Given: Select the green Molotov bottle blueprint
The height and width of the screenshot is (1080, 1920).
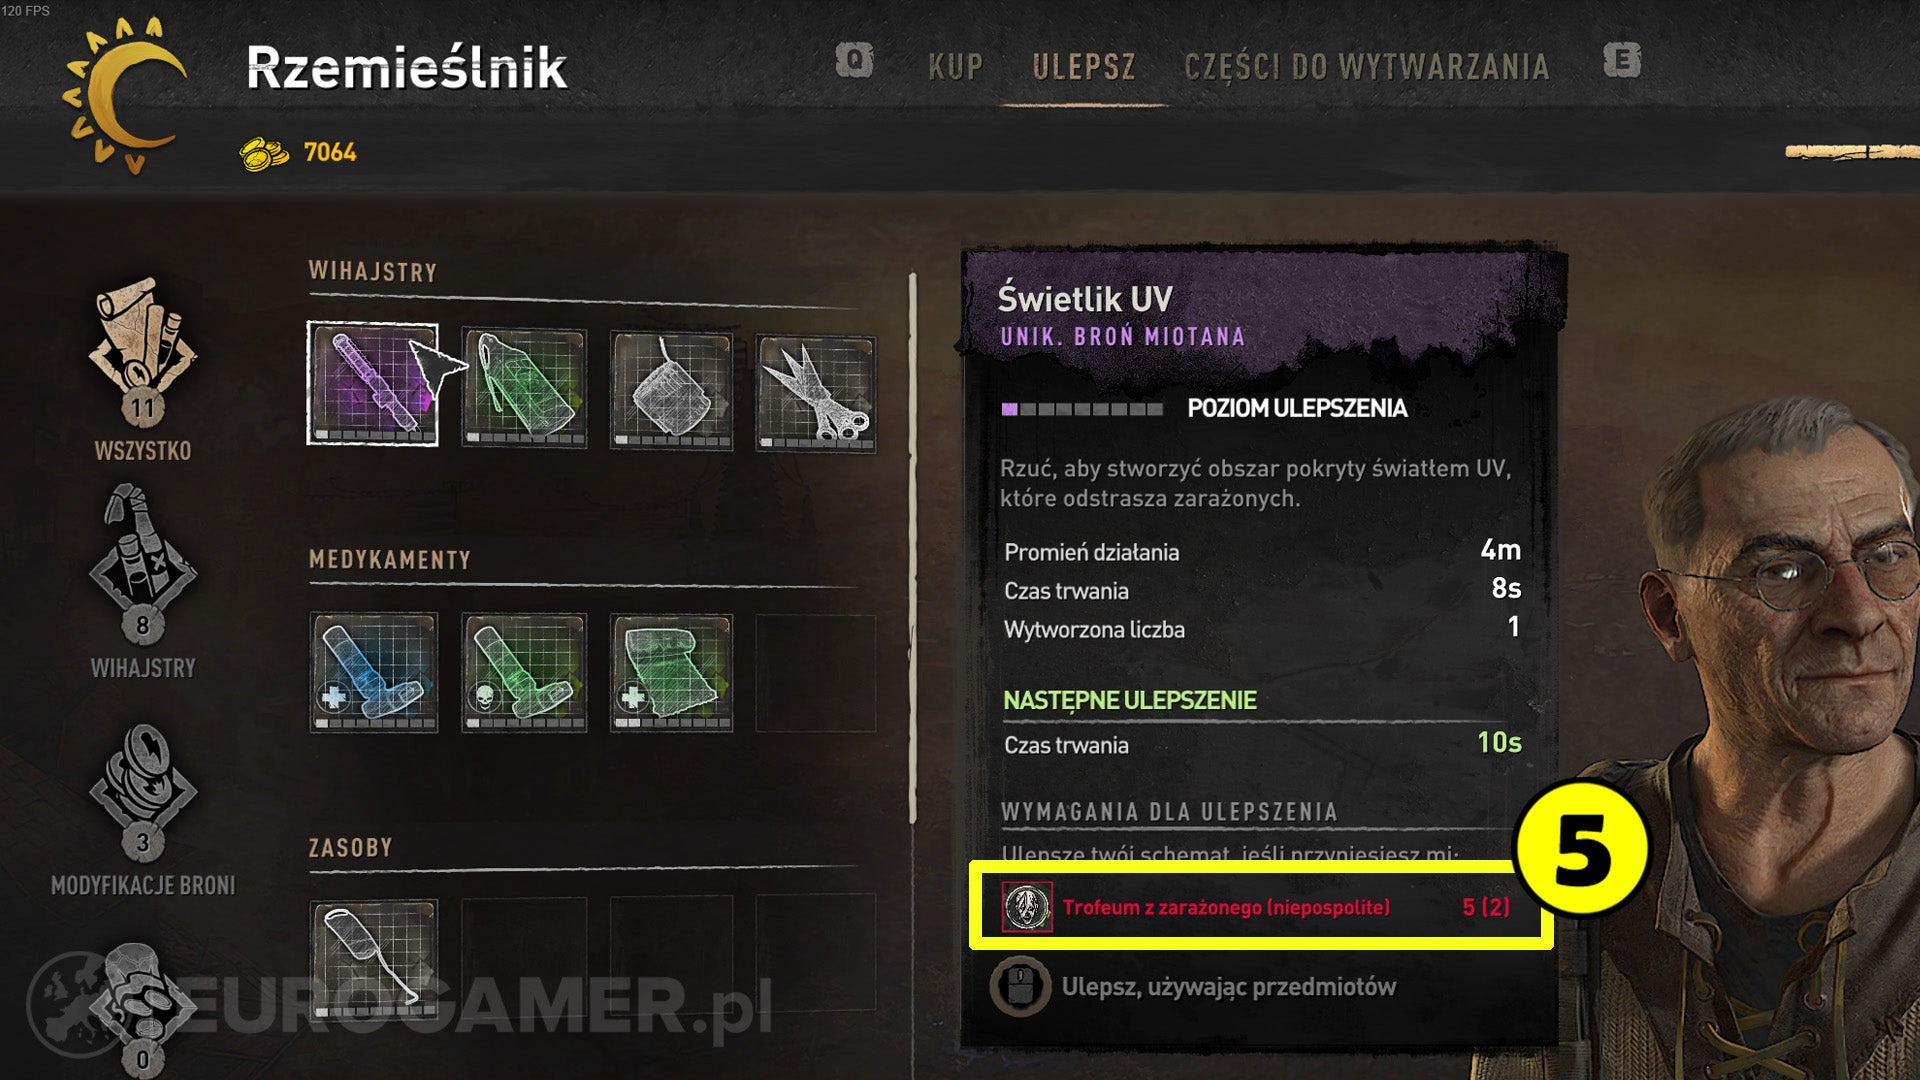Looking at the screenshot, I should click(x=524, y=387).
